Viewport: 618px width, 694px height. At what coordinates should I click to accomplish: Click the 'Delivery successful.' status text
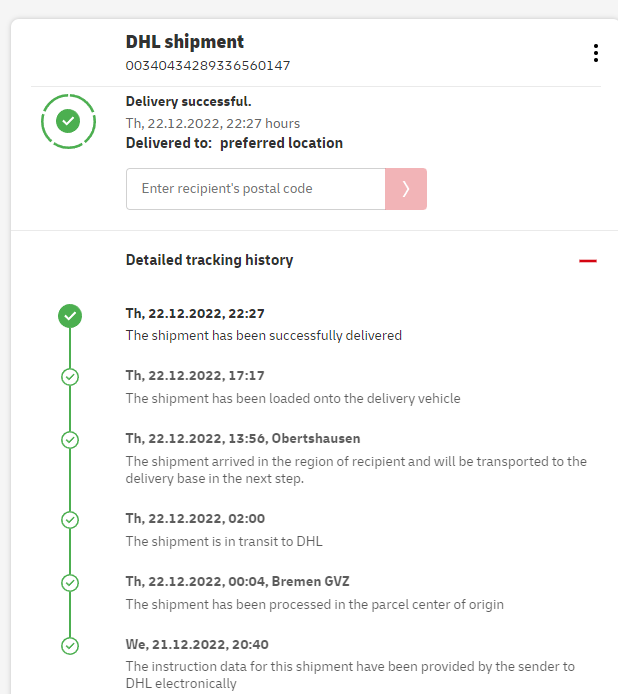pyautogui.click(x=188, y=101)
